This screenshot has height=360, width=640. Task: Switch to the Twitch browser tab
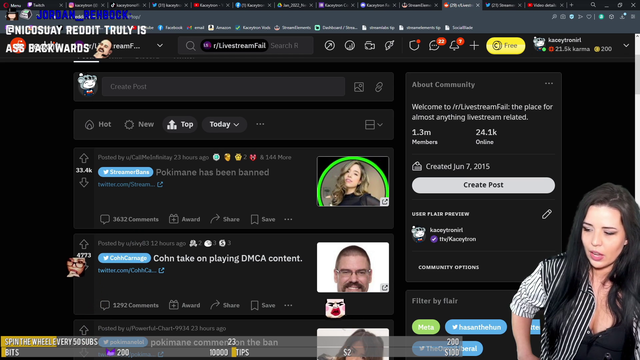(44, 5)
